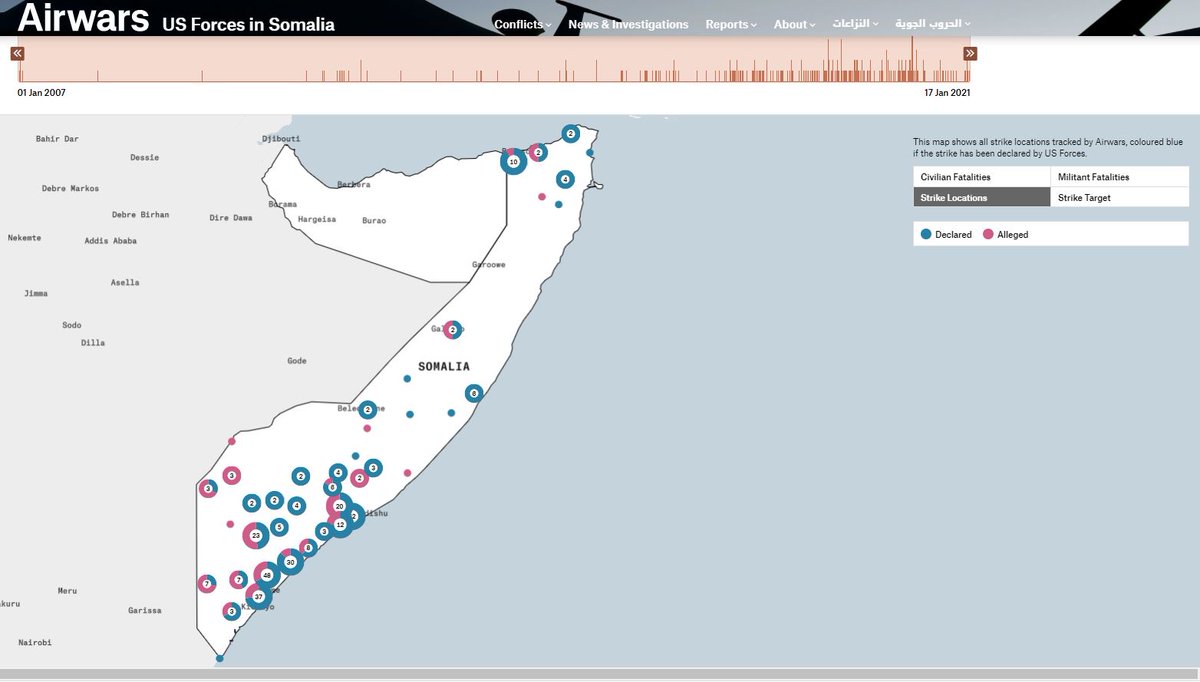Click the declared strike marker labeled 10 near Bosaso
The width and height of the screenshot is (1200, 682).
point(513,161)
